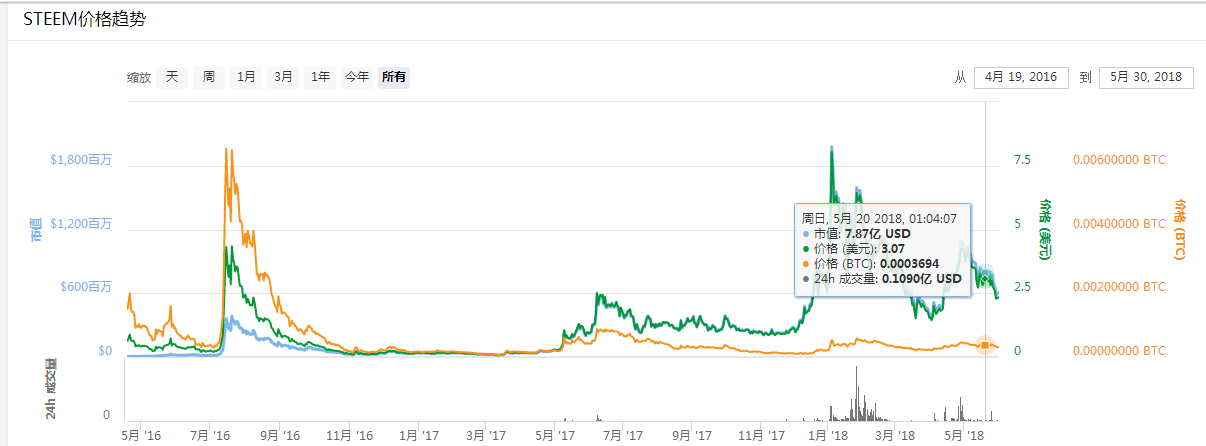Click the 5月 '17 date label

pyautogui.click(x=554, y=436)
